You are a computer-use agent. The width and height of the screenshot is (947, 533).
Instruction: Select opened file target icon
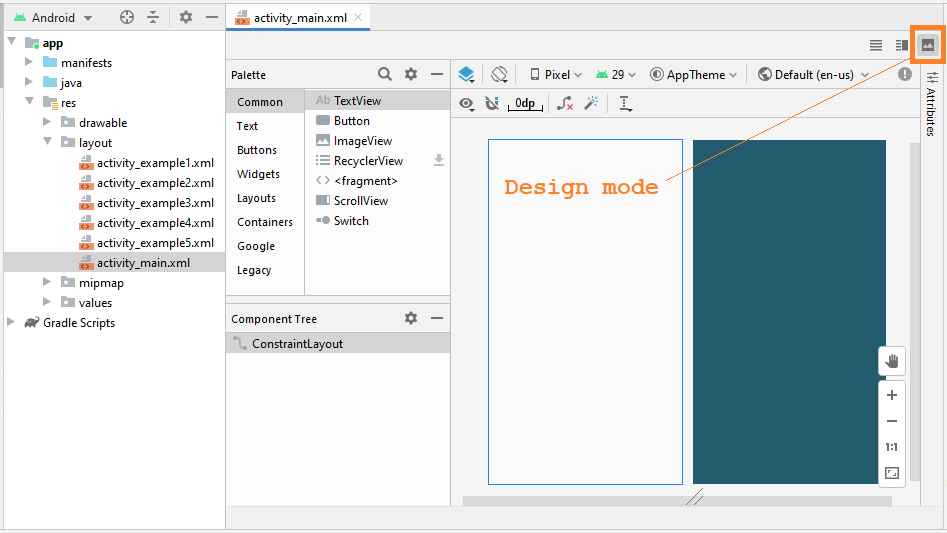coord(127,18)
